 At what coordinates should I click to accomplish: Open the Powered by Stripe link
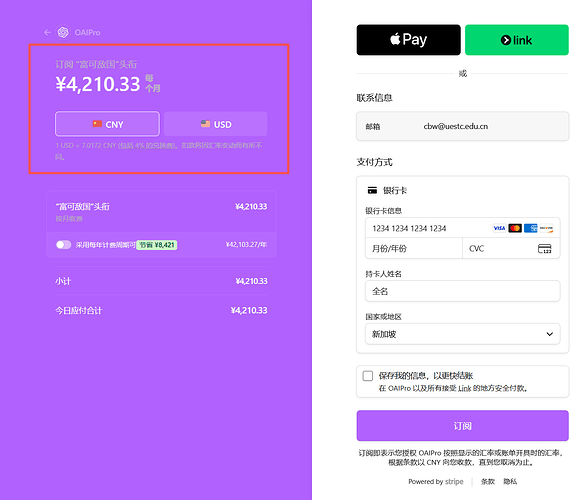pyautogui.click(x=436, y=482)
